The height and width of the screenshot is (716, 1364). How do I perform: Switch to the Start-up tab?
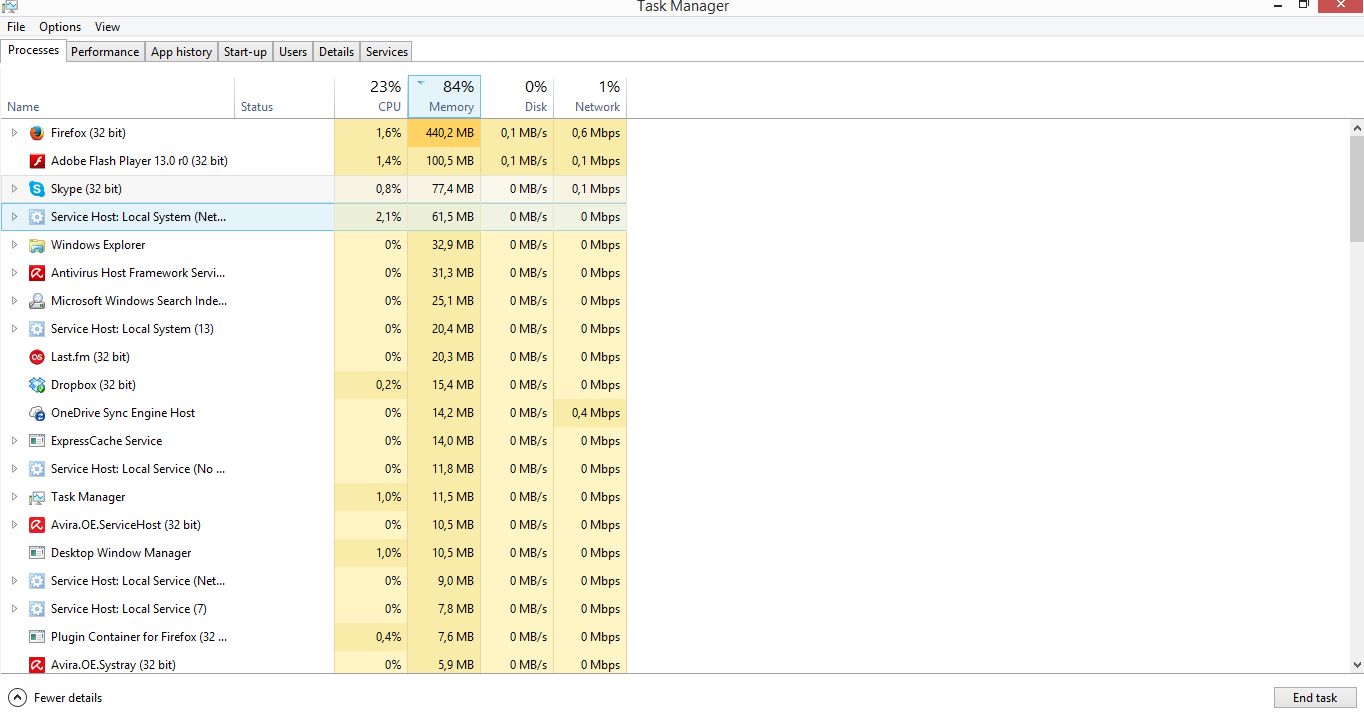click(245, 52)
